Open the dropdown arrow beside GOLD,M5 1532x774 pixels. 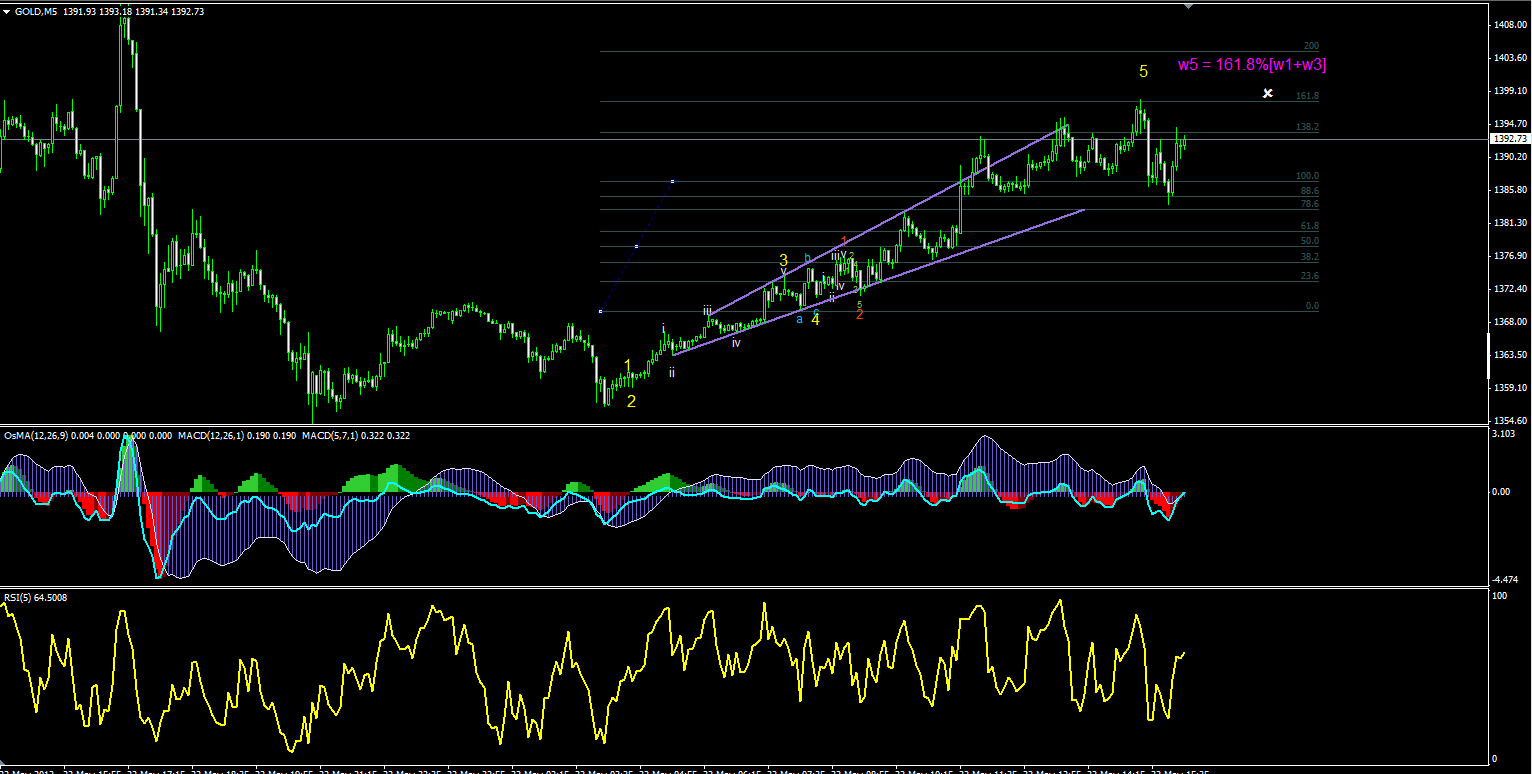[8, 11]
